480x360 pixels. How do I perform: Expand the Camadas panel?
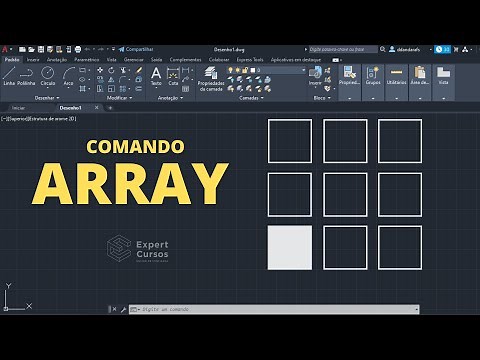[251, 98]
